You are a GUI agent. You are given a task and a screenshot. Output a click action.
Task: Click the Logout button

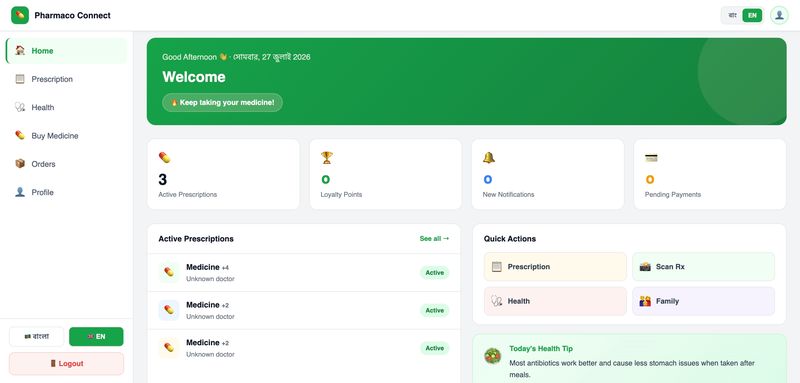point(66,364)
